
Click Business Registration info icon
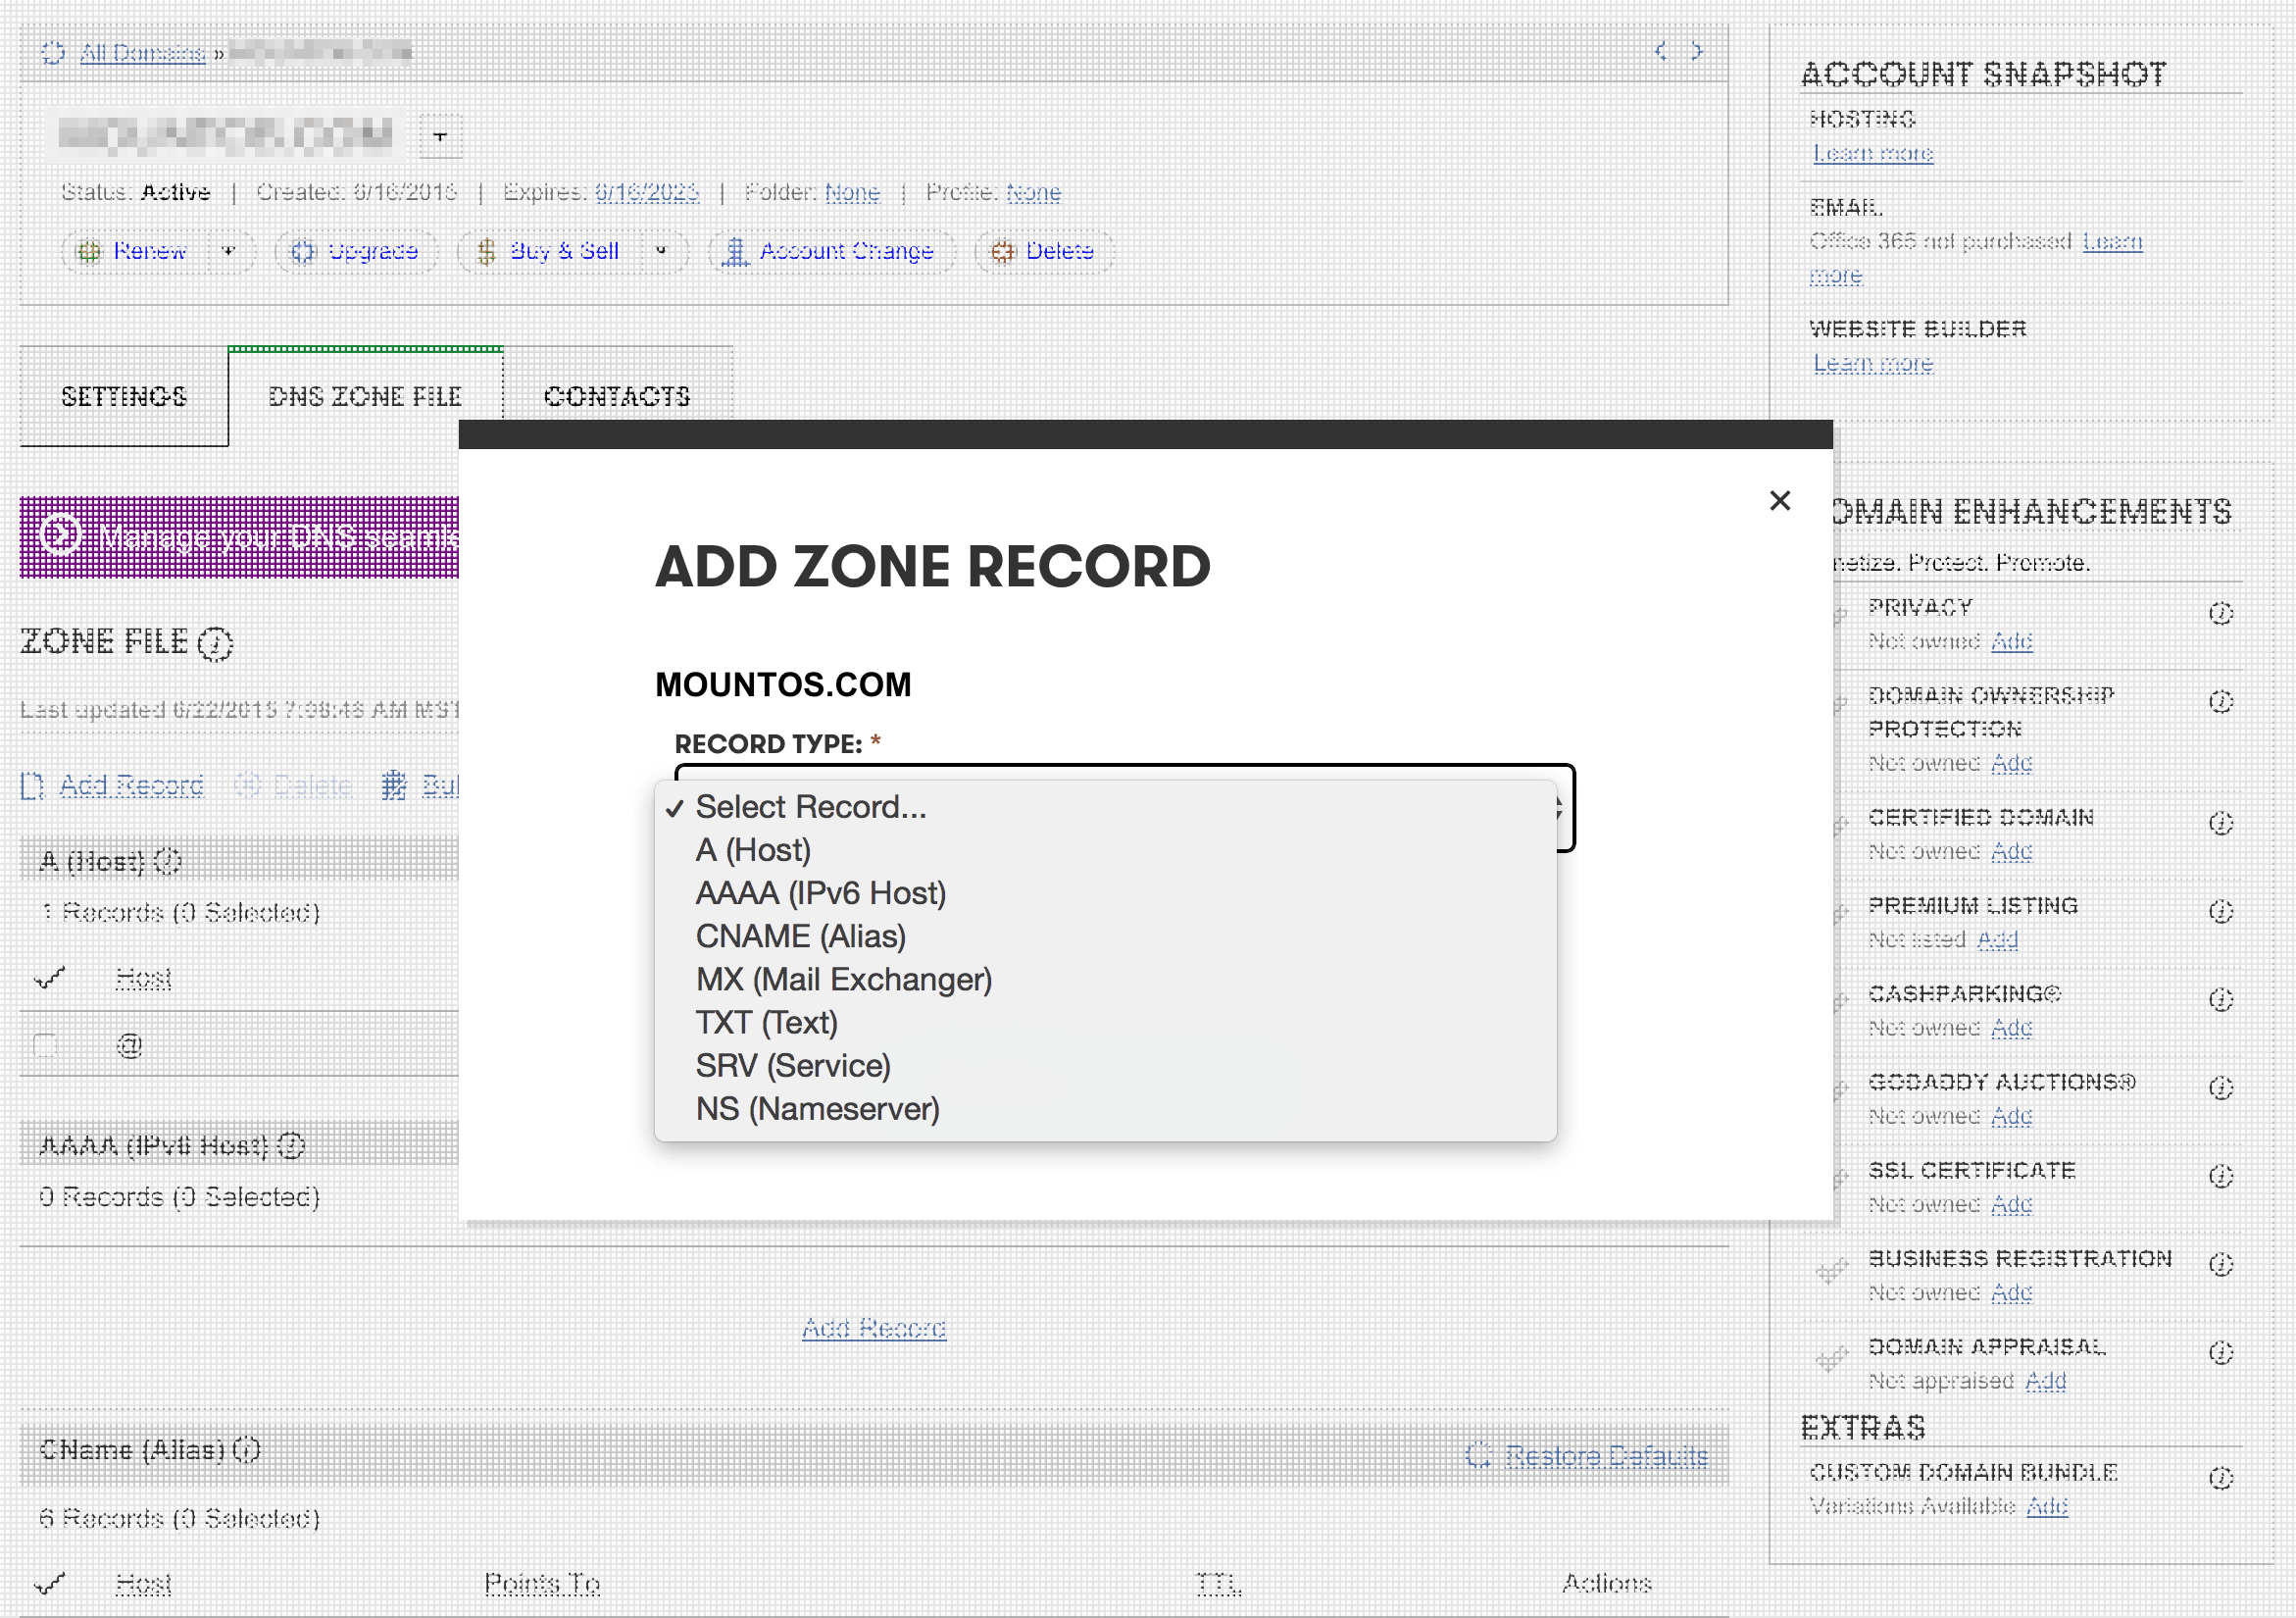[x=2221, y=1264]
